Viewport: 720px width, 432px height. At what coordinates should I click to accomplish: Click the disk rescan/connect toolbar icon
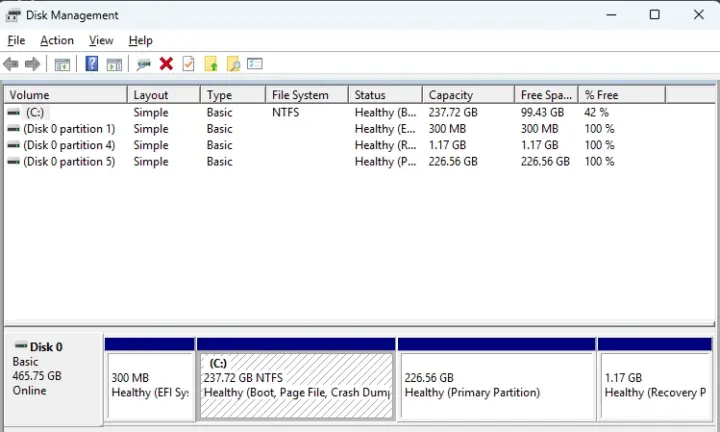143,64
